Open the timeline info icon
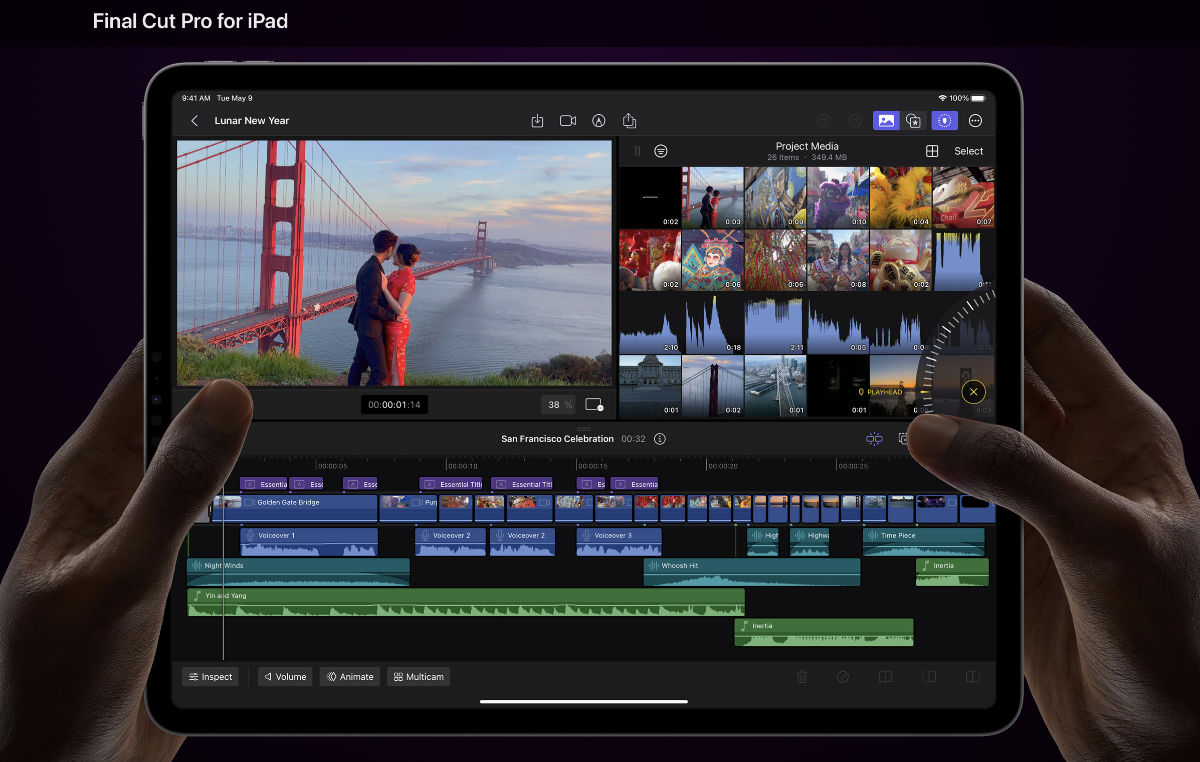The width and height of the screenshot is (1200, 762). click(660, 439)
